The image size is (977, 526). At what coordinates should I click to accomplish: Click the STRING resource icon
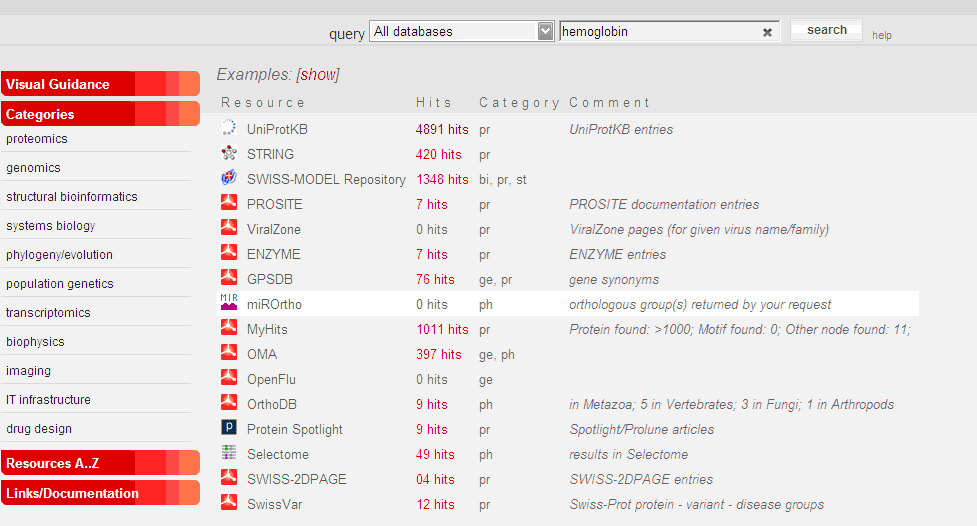pyautogui.click(x=229, y=153)
